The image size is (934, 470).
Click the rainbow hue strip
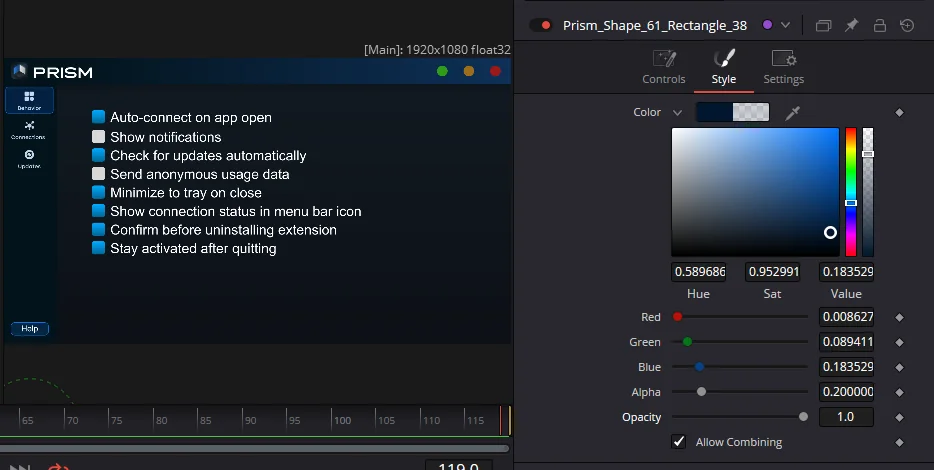pos(851,192)
